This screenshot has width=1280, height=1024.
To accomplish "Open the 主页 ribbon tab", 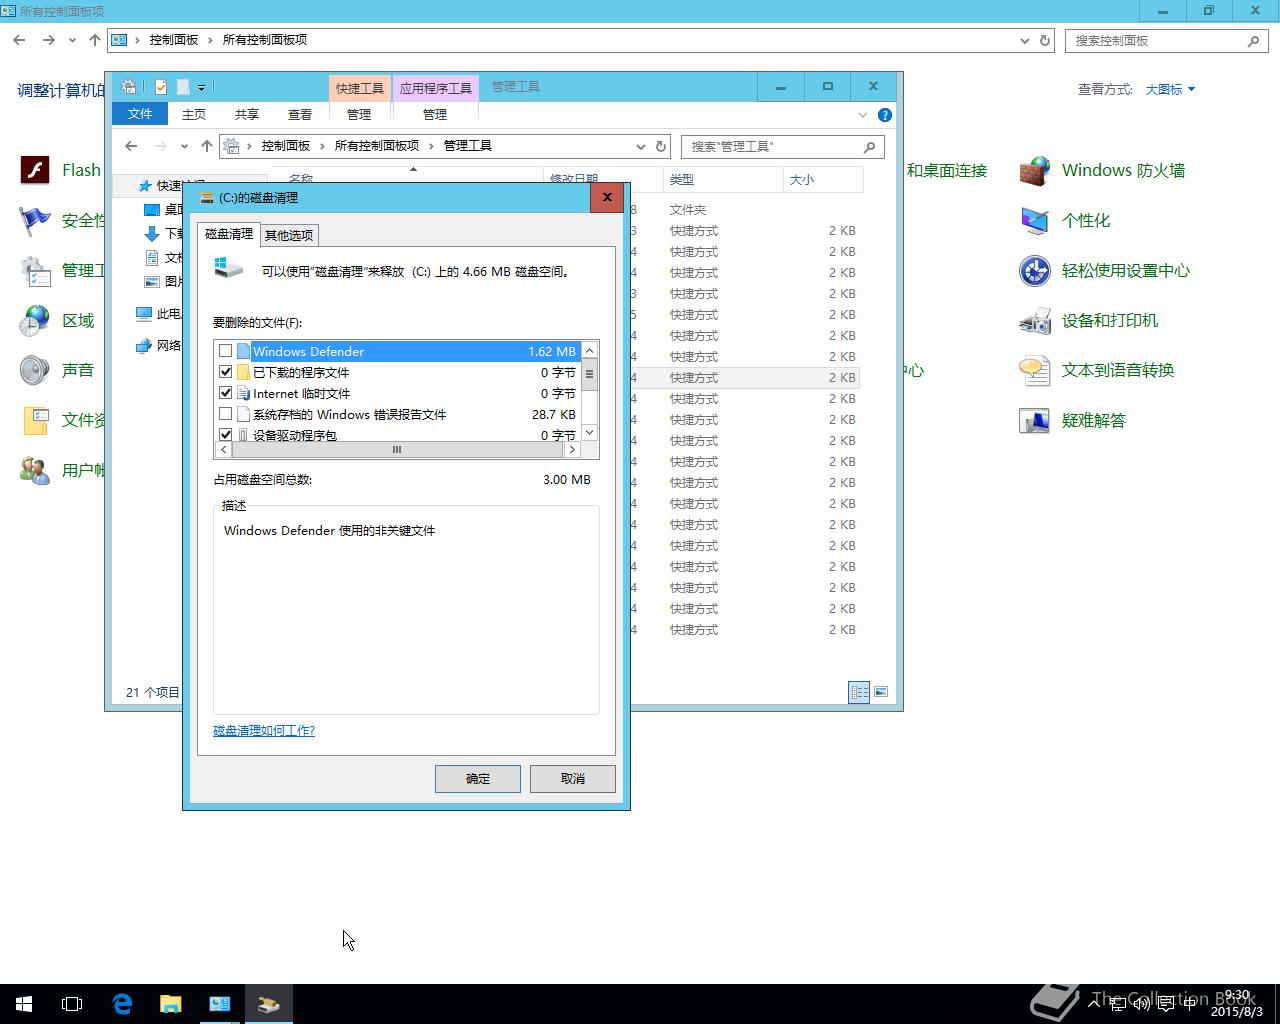I will point(194,114).
